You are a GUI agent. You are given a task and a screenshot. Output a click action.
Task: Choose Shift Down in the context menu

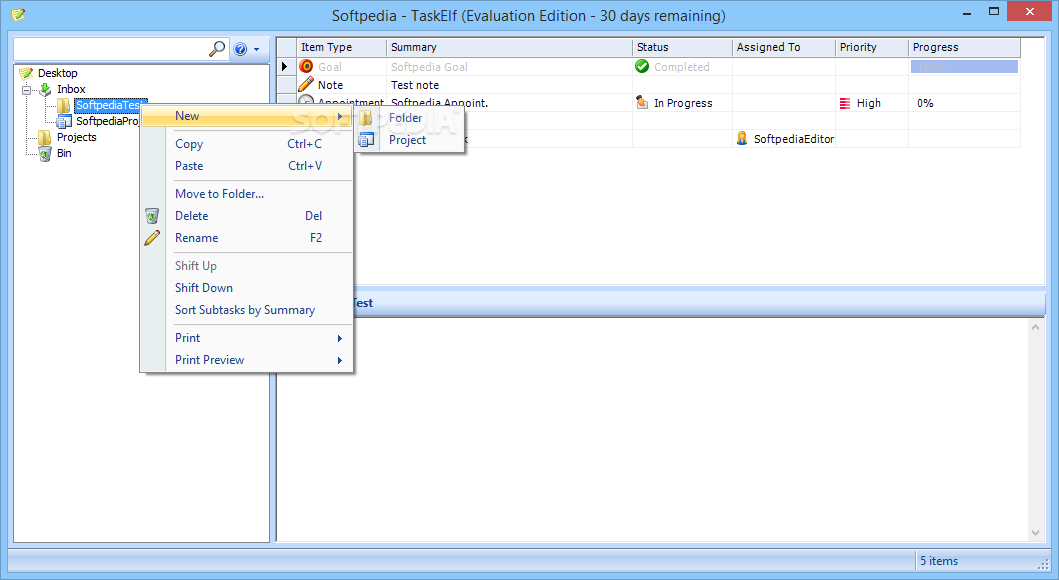point(247,288)
